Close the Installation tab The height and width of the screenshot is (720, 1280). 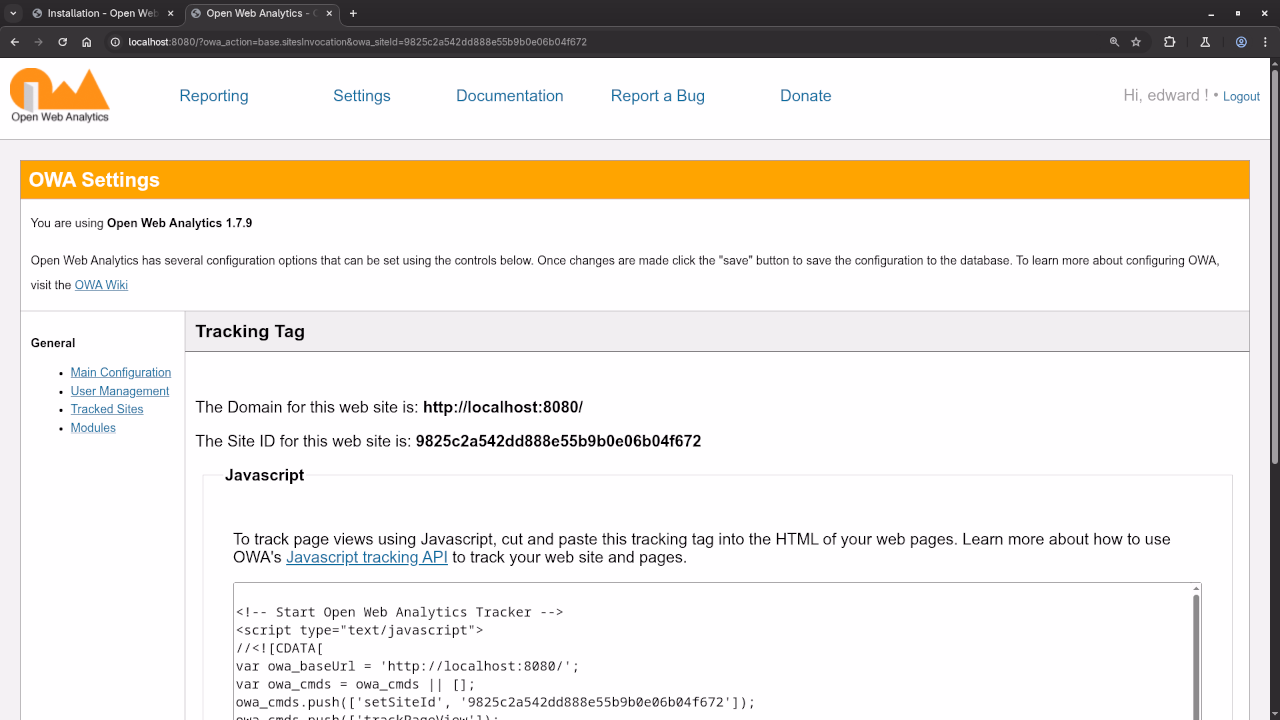click(169, 13)
